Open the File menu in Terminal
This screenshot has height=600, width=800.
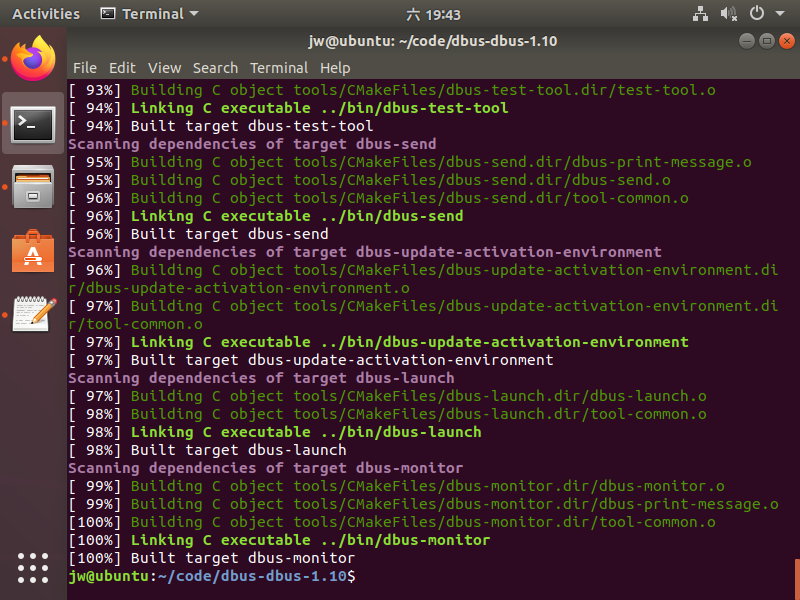(x=85, y=68)
